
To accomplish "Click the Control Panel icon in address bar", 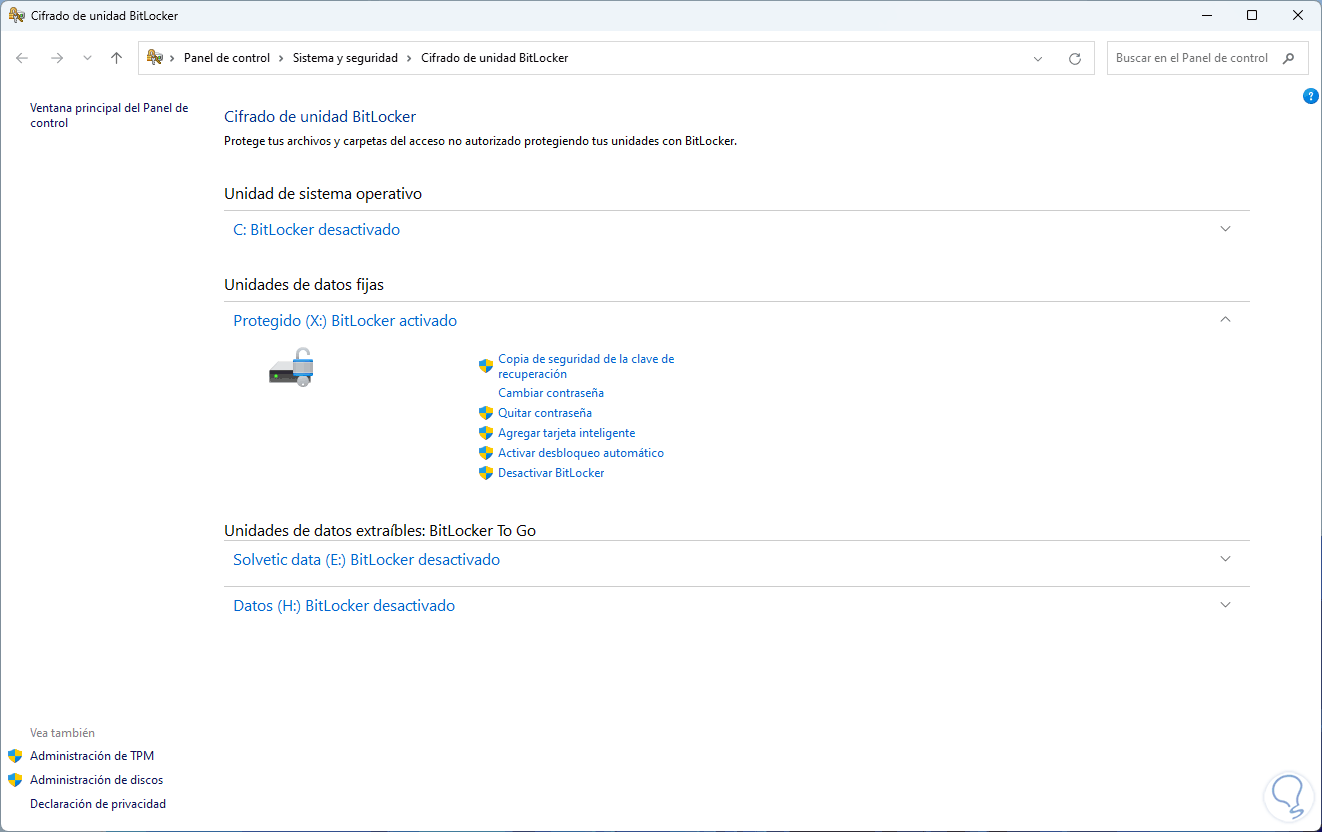I will click(x=155, y=58).
